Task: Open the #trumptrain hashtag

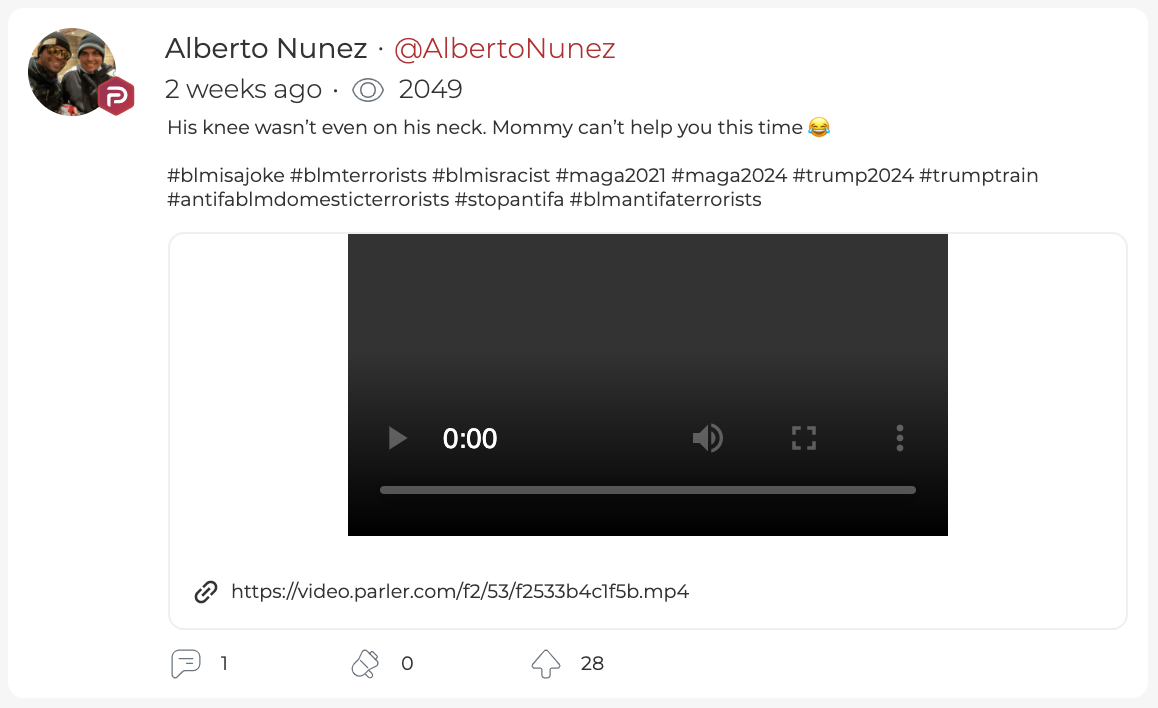Action: 979,176
